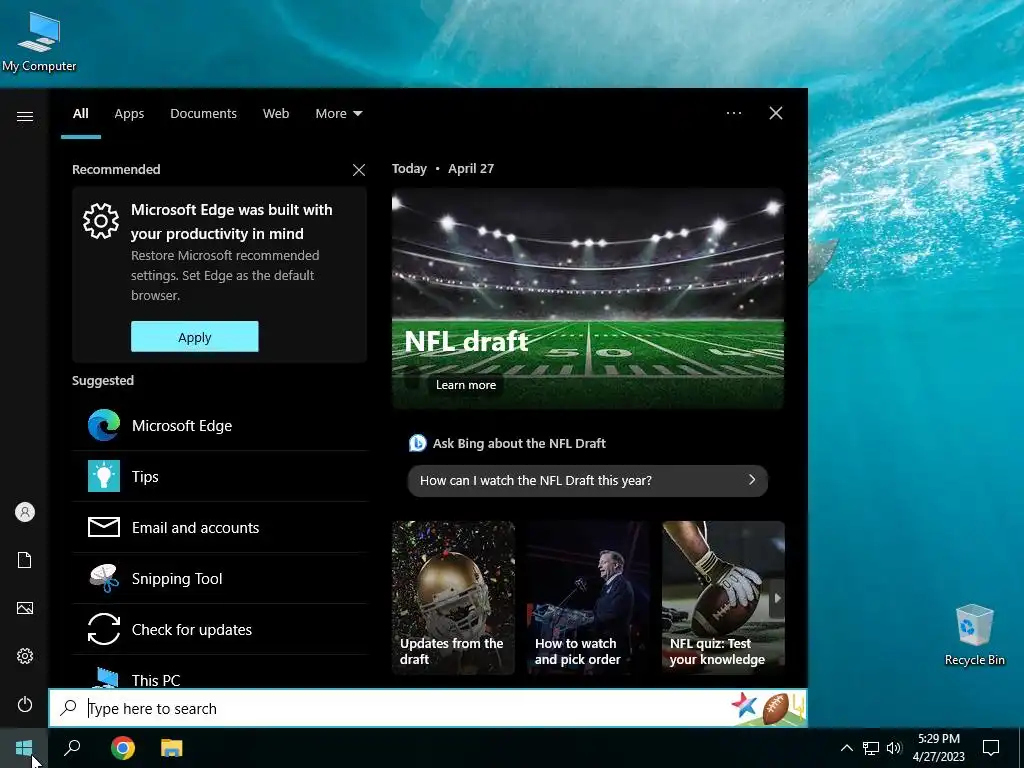Image resolution: width=1024 pixels, height=768 pixels.
Task: Close the search panel
Action: 775,113
